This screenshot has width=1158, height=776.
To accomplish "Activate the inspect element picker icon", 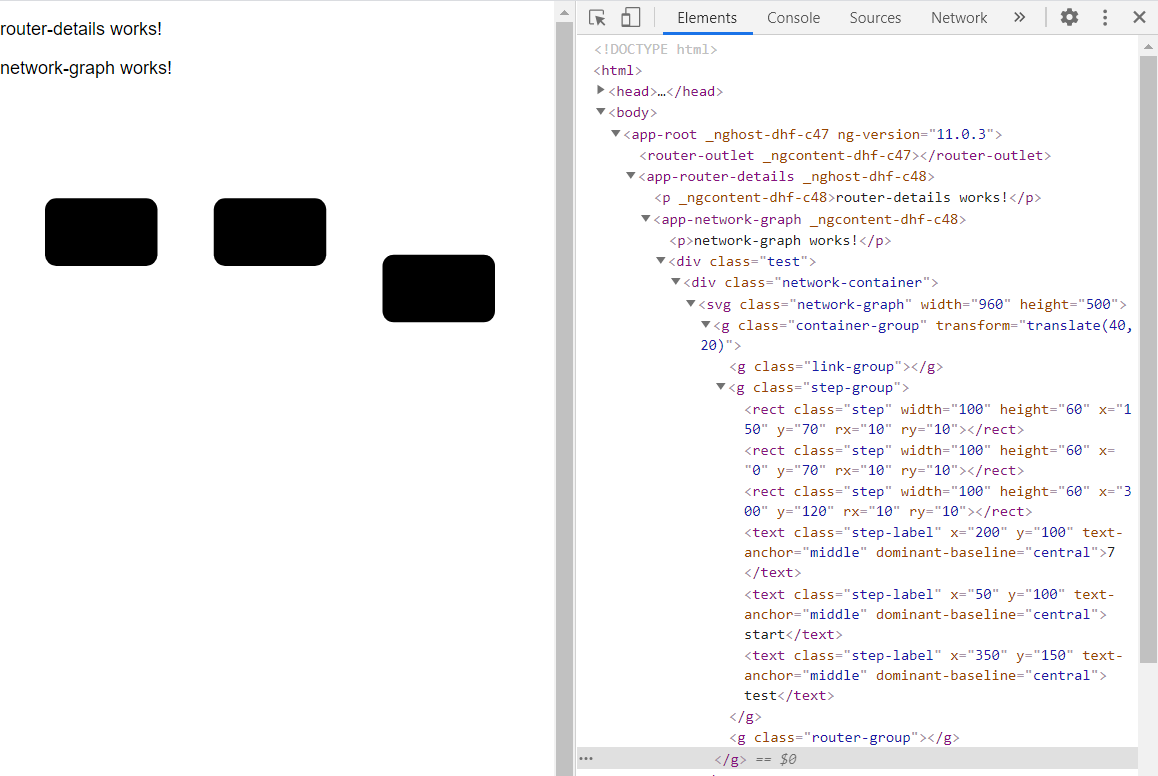I will point(597,17).
